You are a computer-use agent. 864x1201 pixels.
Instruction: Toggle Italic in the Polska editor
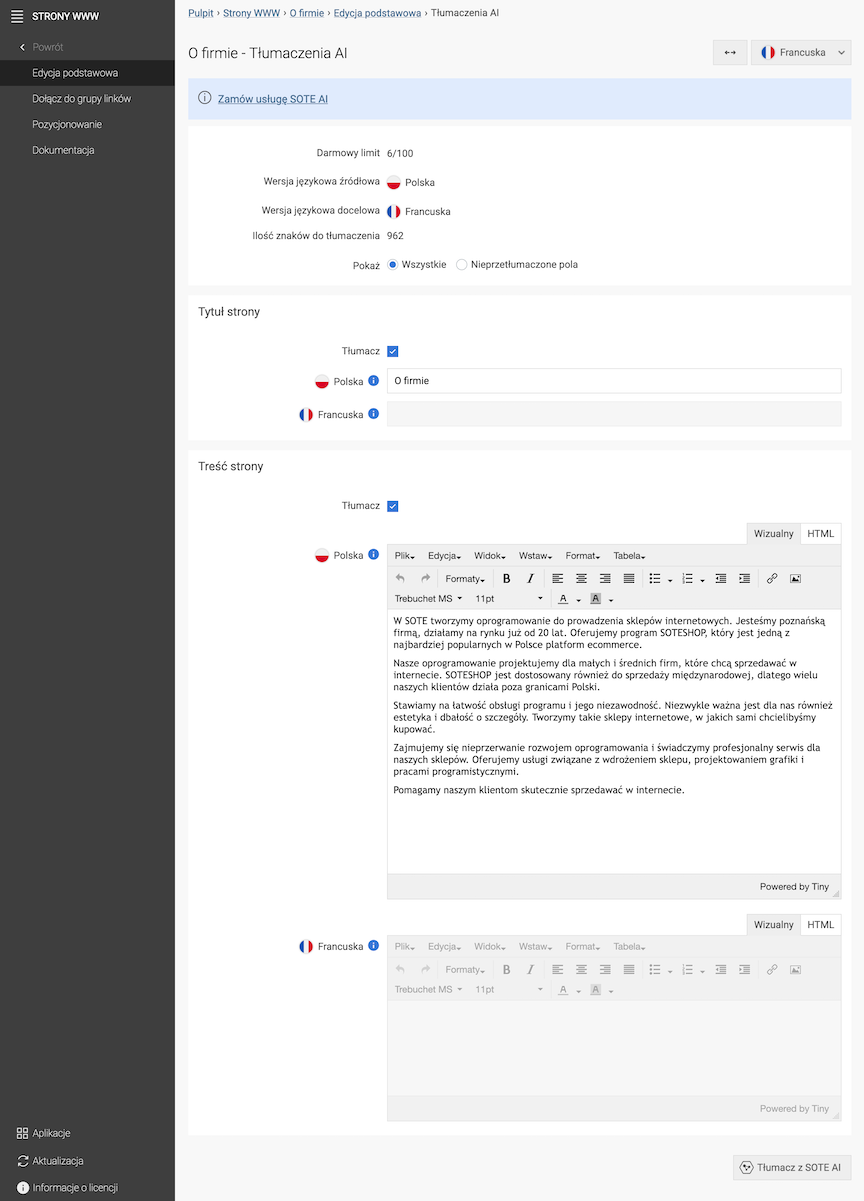(530, 578)
